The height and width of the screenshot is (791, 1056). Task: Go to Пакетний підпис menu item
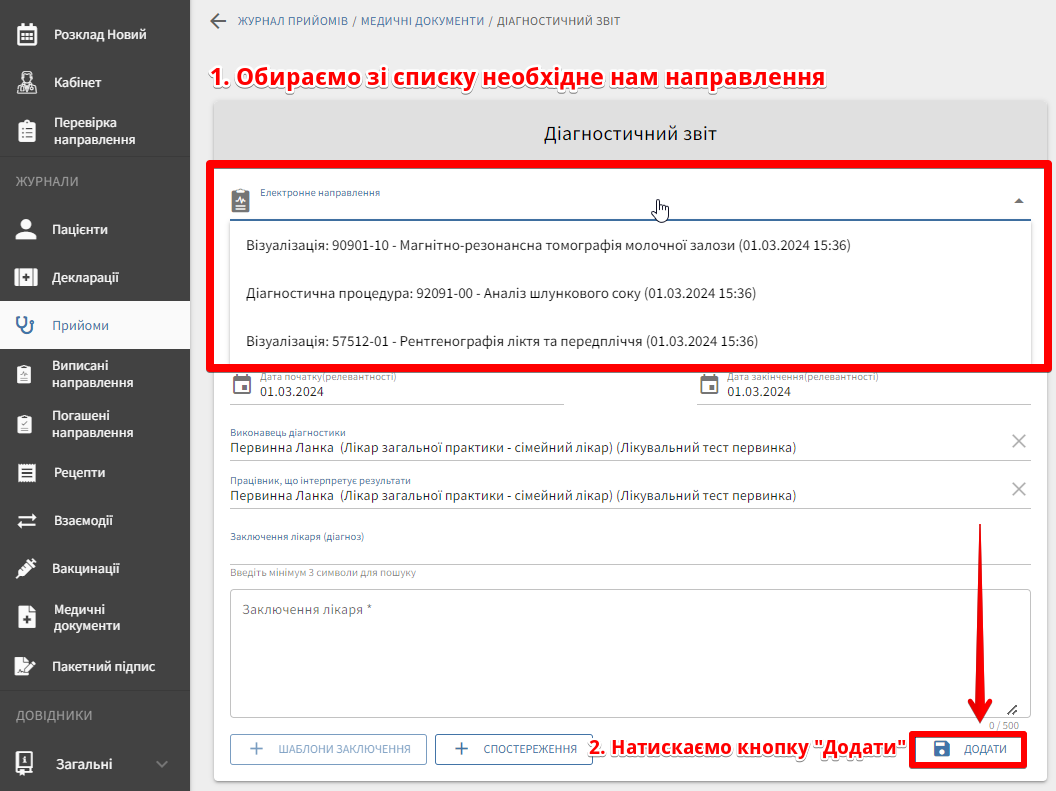pyautogui.click(x=103, y=667)
